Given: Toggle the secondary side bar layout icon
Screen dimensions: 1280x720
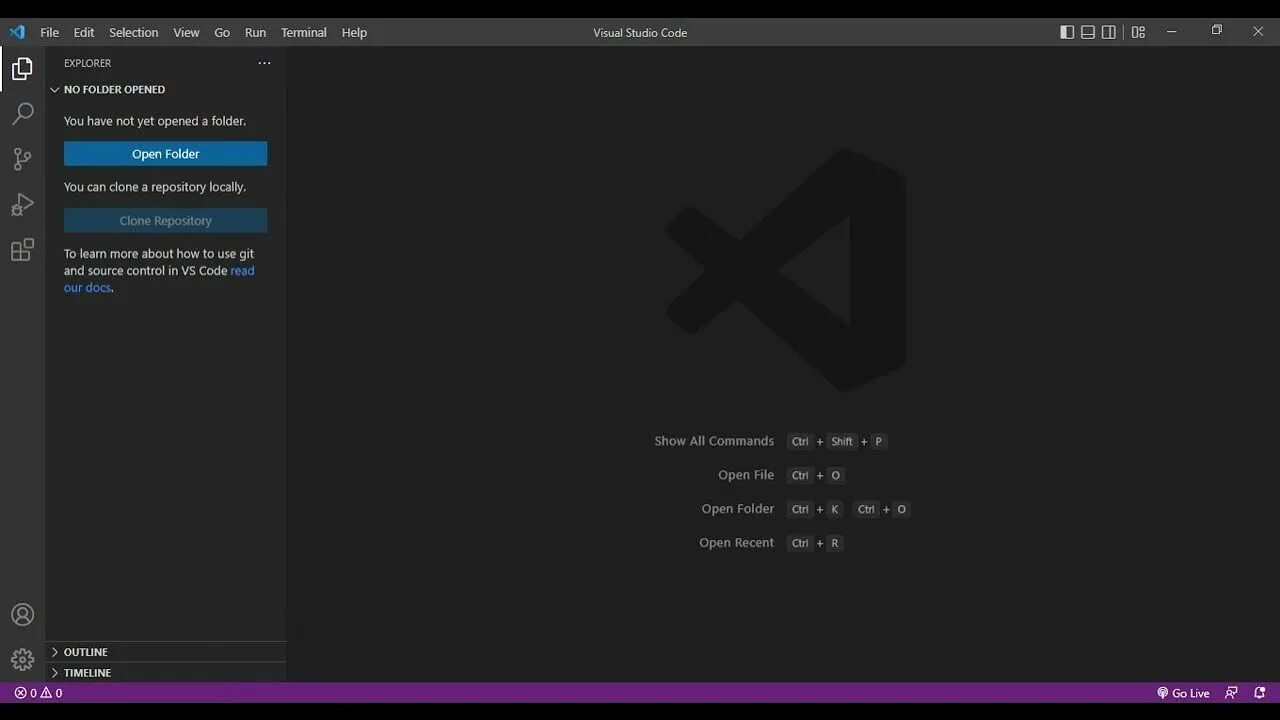Looking at the screenshot, I should pyautogui.click(x=1109, y=32).
